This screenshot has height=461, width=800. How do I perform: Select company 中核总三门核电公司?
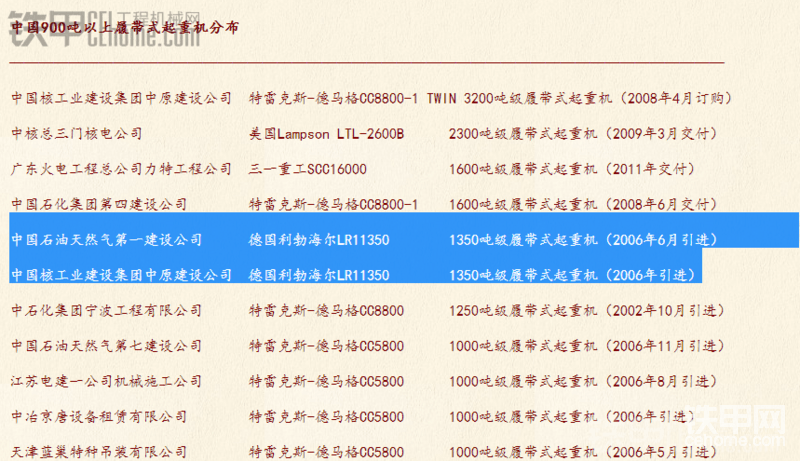click(x=77, y=134)
